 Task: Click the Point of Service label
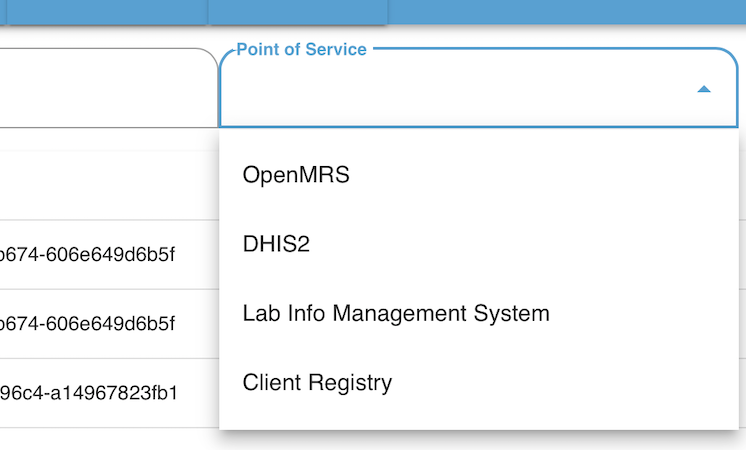(301, 49)
